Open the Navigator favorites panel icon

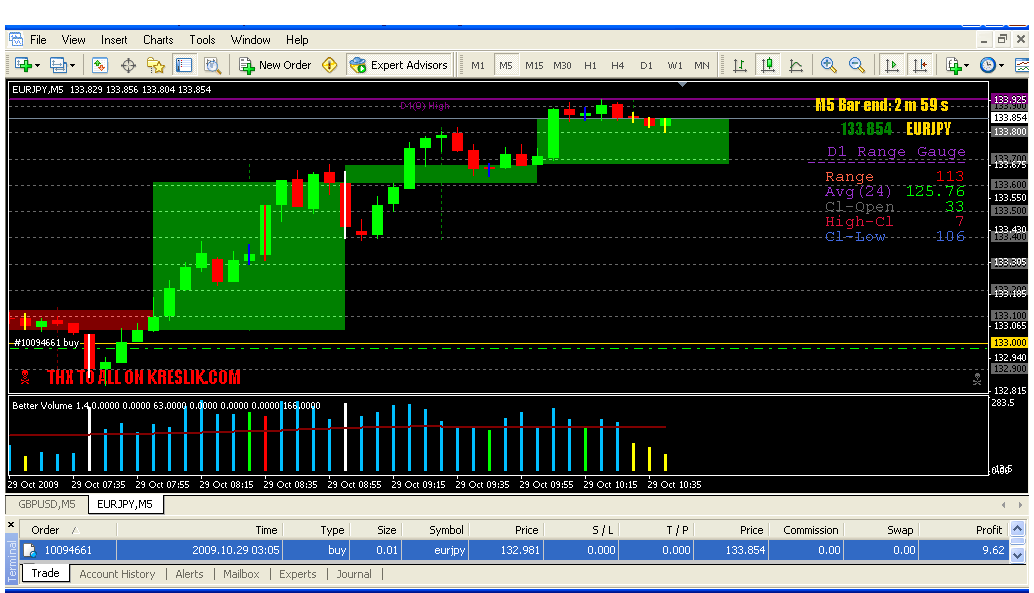156,65
